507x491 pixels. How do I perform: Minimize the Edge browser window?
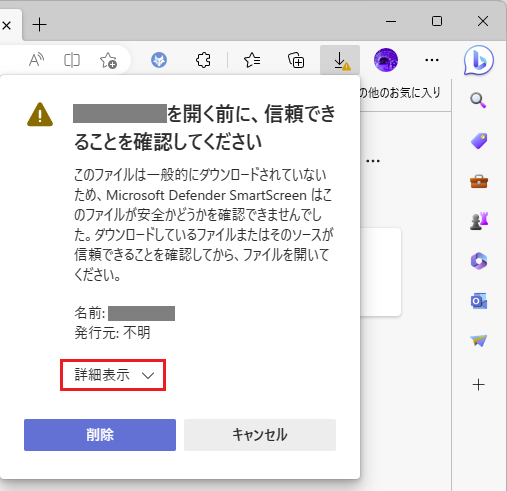tap(391, 21)
